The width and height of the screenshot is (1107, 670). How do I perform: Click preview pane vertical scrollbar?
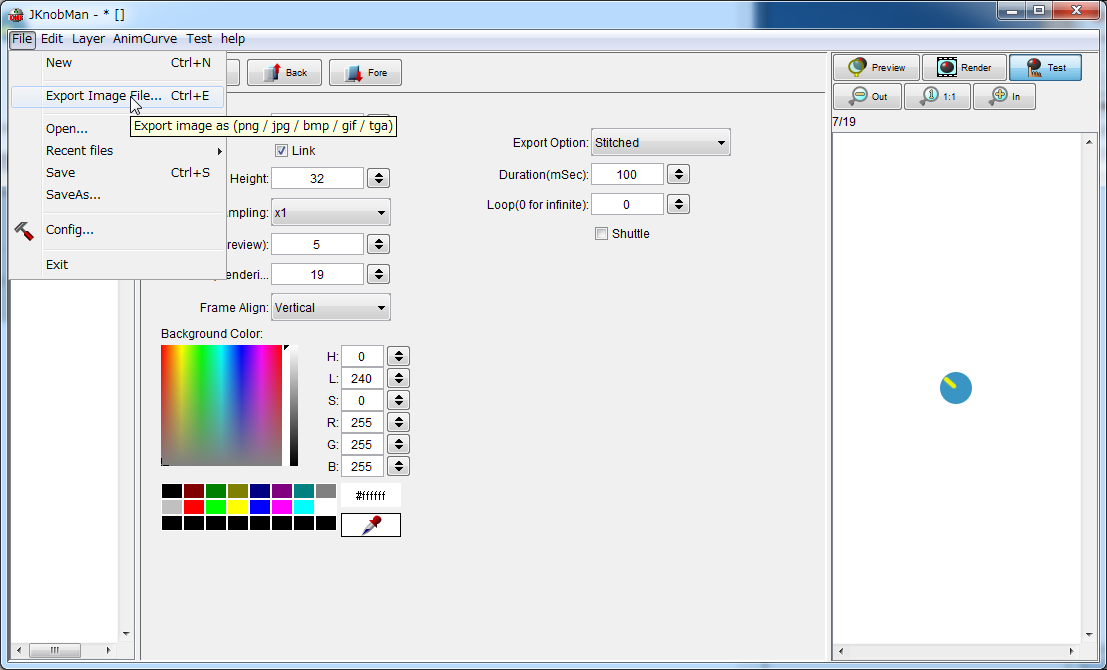[x=1089, y=388]
